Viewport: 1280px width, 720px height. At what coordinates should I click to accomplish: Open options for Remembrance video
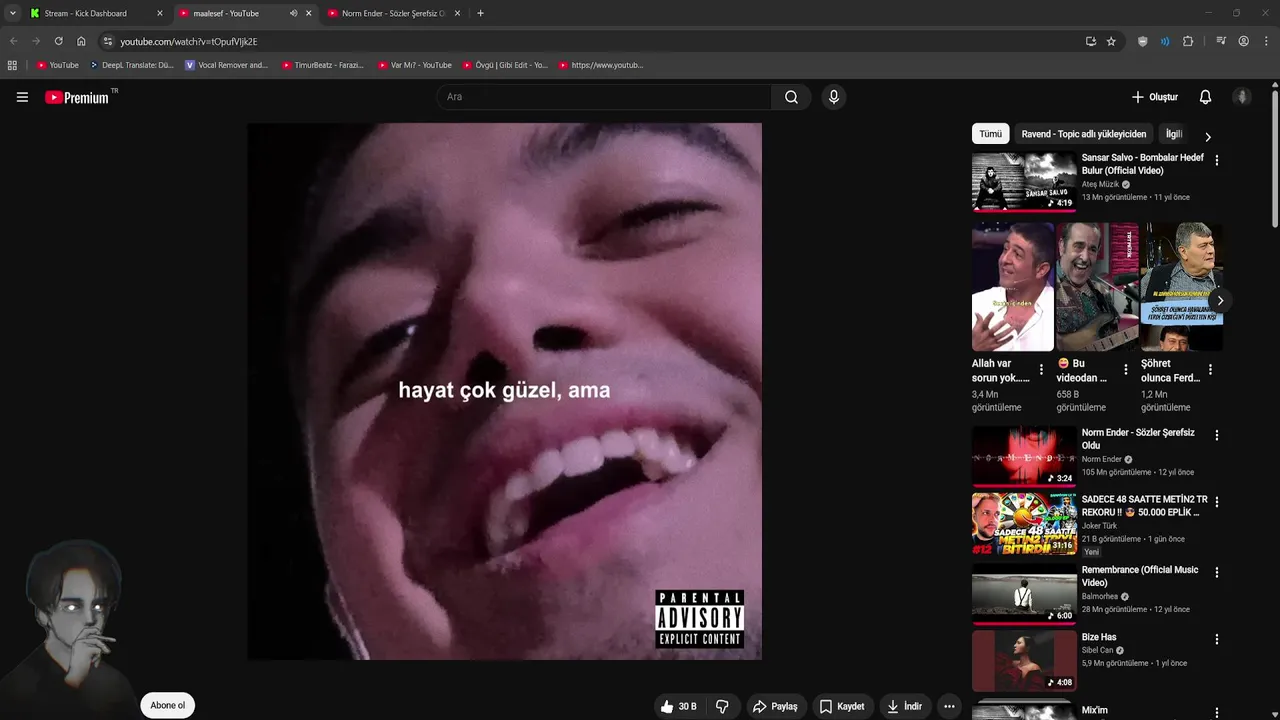pos(1216,573)
